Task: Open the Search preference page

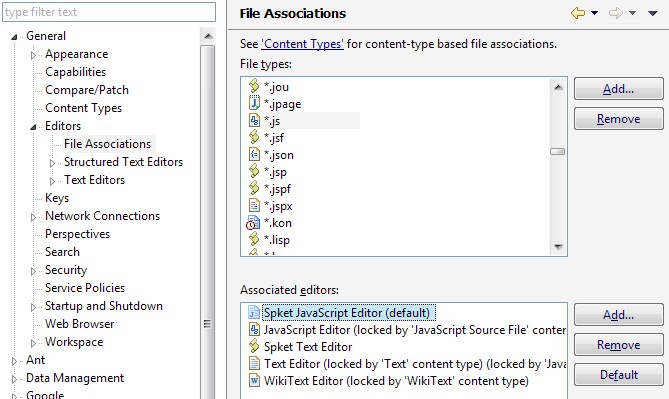Action: pos(62,252)
